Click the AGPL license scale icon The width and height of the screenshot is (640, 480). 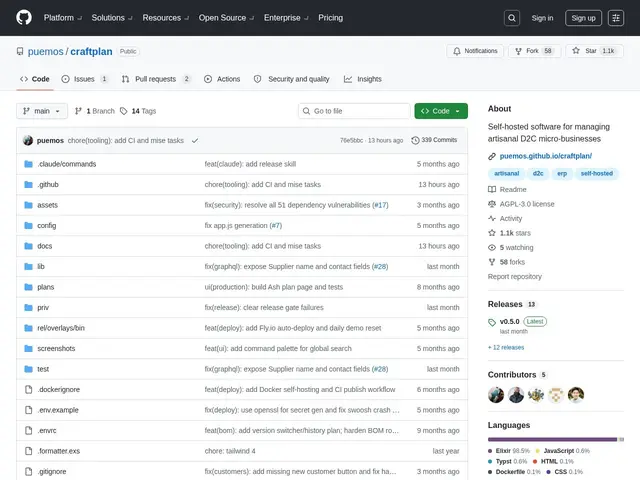(x=492, y=204)
